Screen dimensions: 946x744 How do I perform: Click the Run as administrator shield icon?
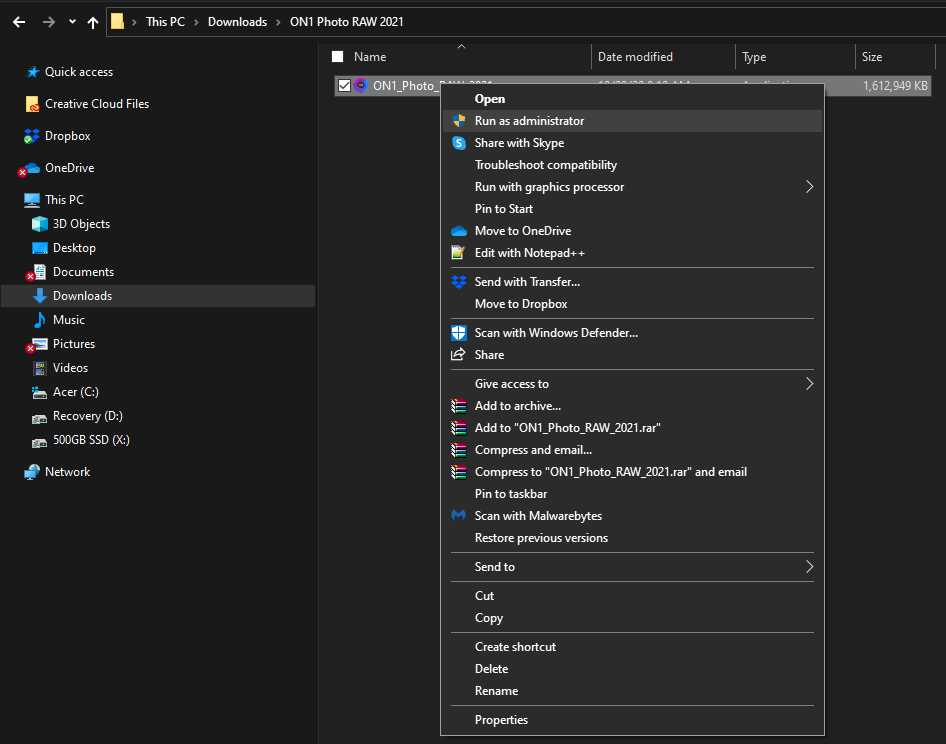pos(459,121)
